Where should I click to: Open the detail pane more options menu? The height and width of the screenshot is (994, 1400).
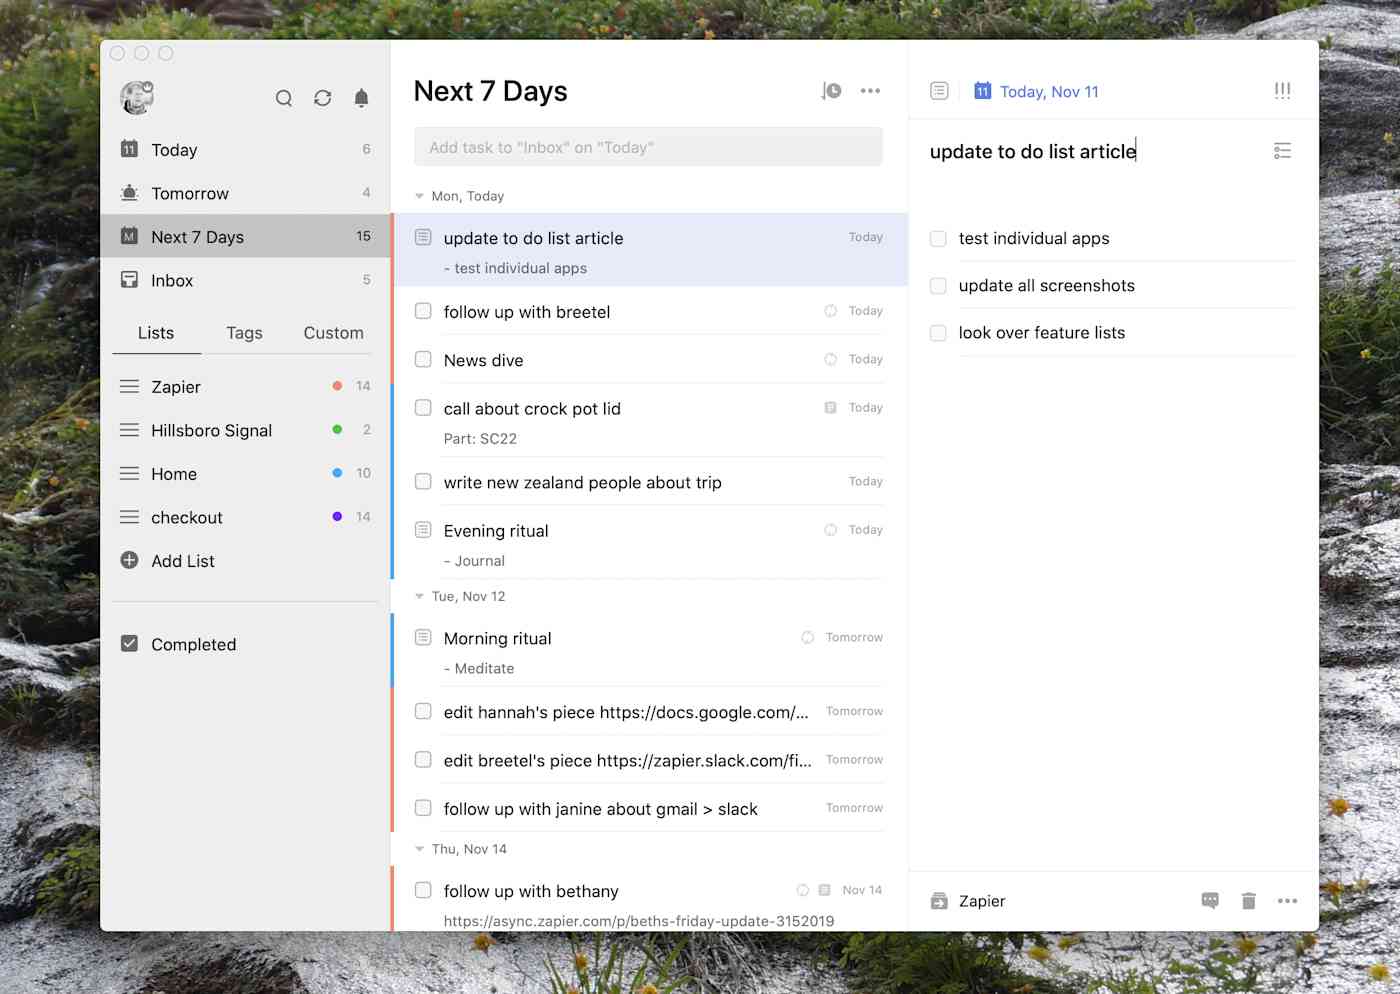coord(1287,901)
